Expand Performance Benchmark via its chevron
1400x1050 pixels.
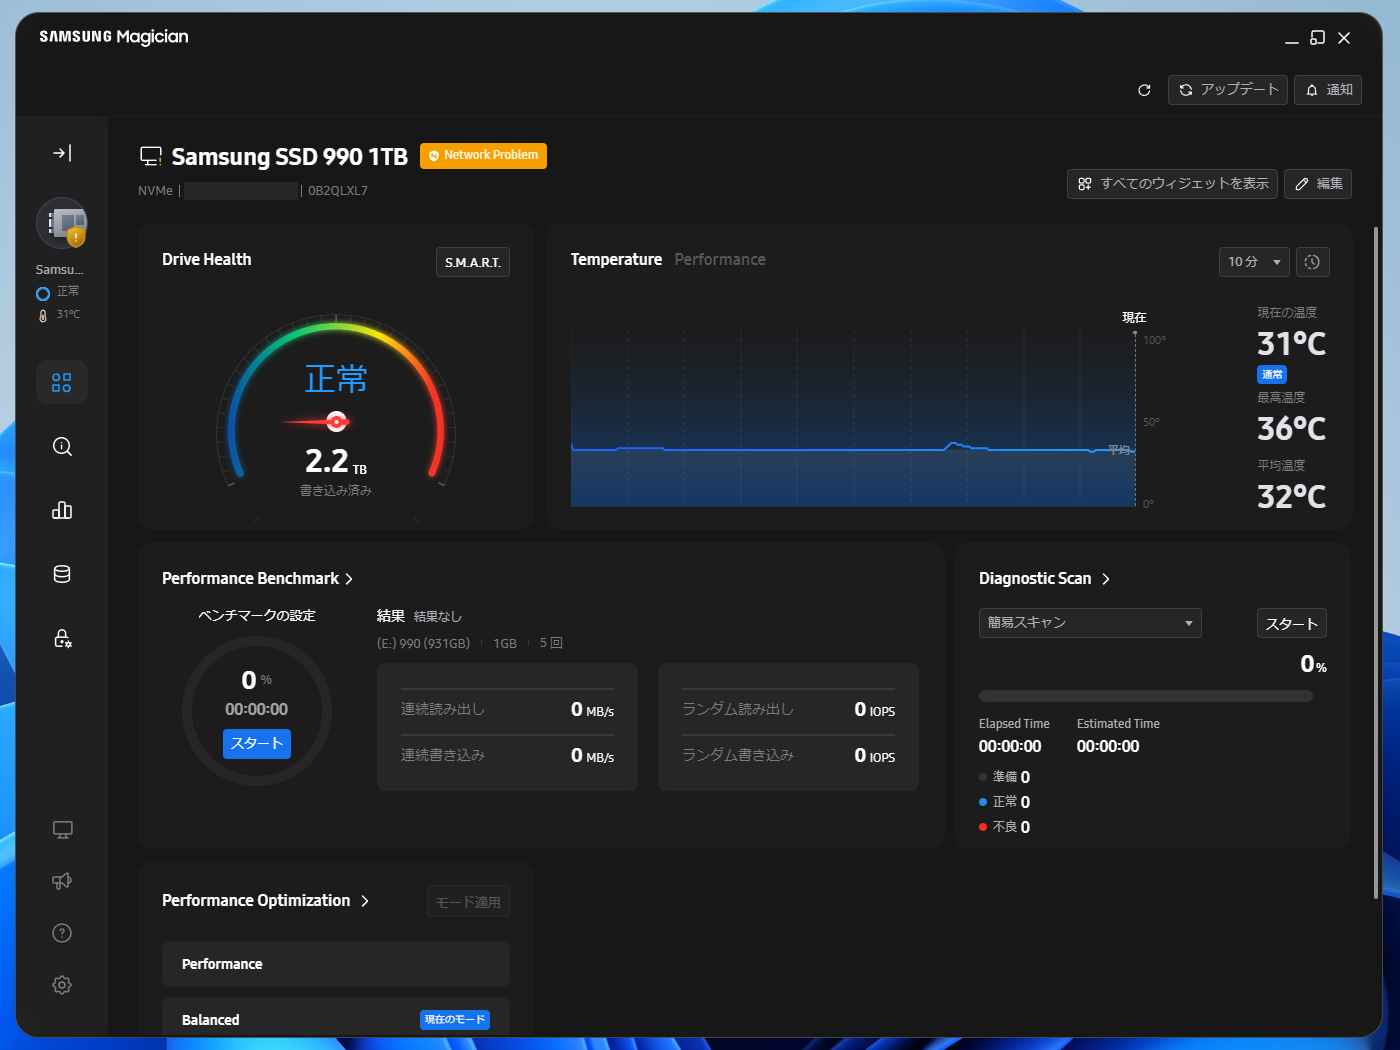click(349, 579)
